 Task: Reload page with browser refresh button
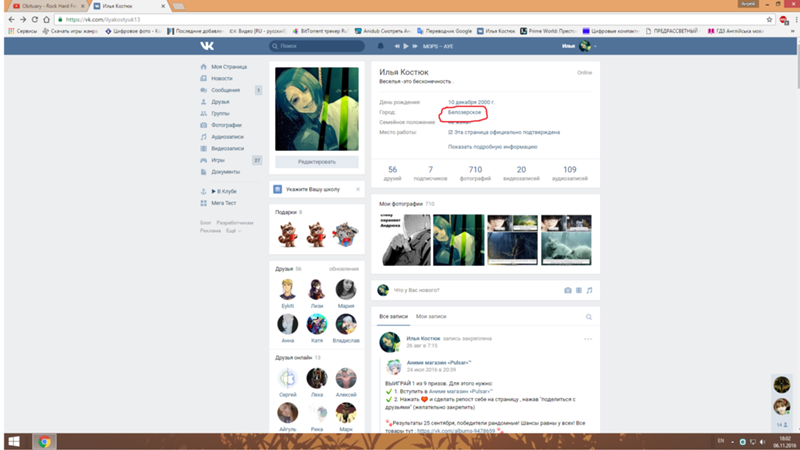click(35, 19)
